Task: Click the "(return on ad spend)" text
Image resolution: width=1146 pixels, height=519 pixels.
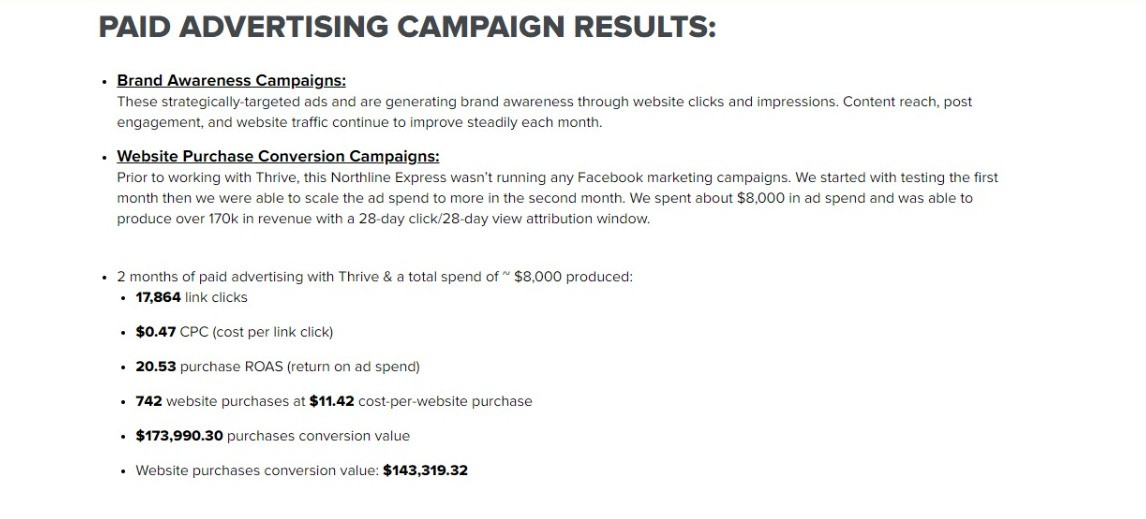Action: (x=353, y=367)
